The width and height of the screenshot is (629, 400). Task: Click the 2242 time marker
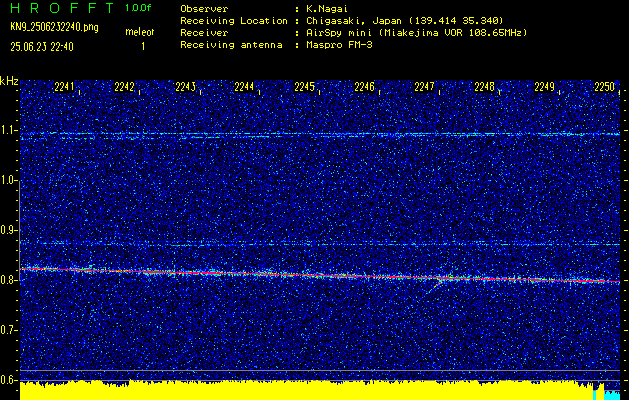click(x=124, y=87)
